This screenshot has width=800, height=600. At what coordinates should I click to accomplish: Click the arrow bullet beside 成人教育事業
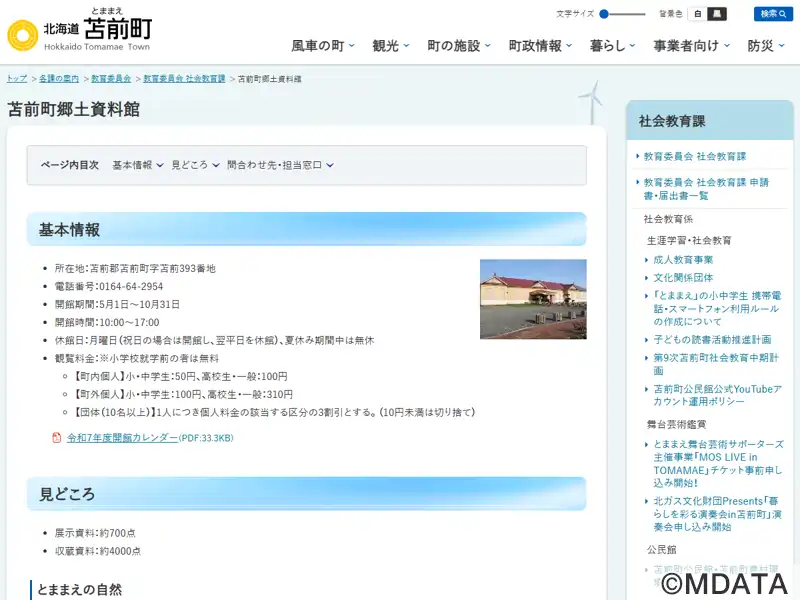(x=647, y=260)
